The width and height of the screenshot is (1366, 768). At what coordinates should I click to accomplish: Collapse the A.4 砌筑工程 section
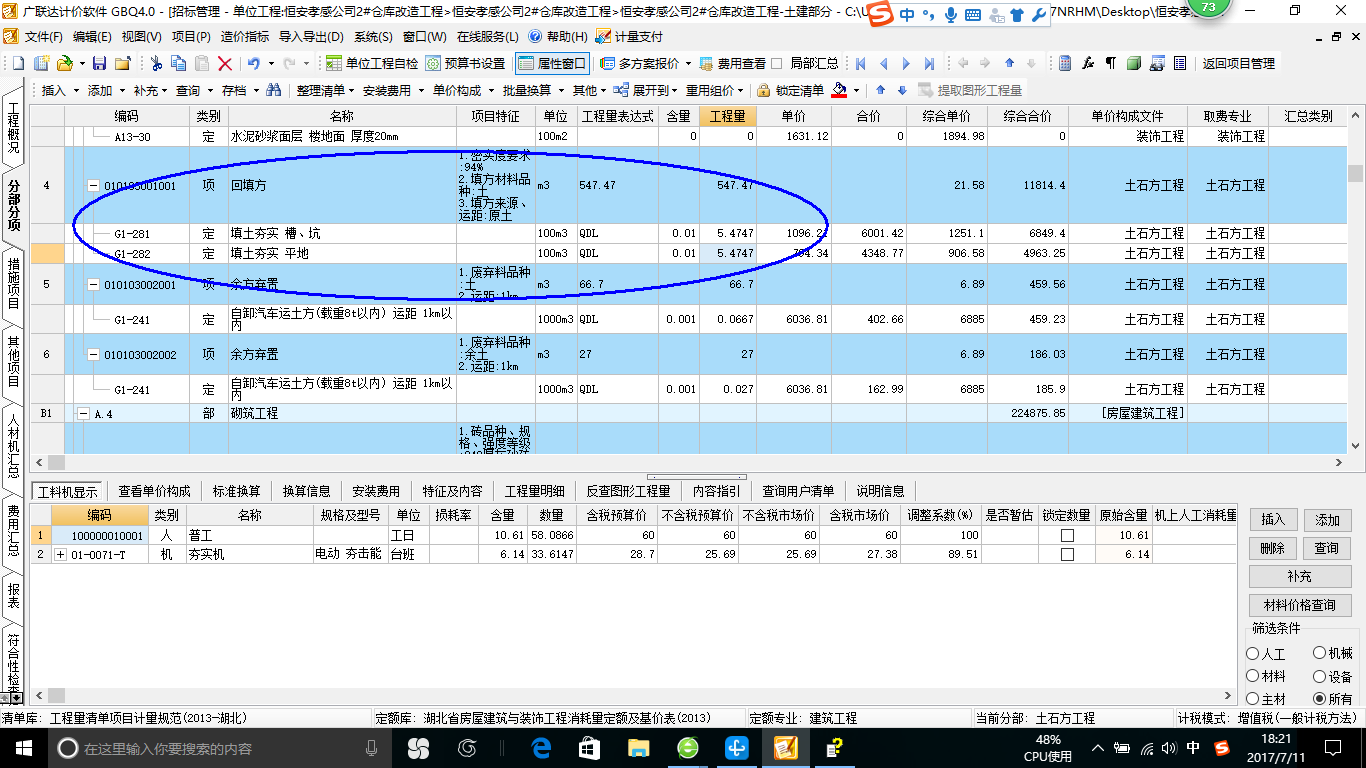(x=84, y=413)
